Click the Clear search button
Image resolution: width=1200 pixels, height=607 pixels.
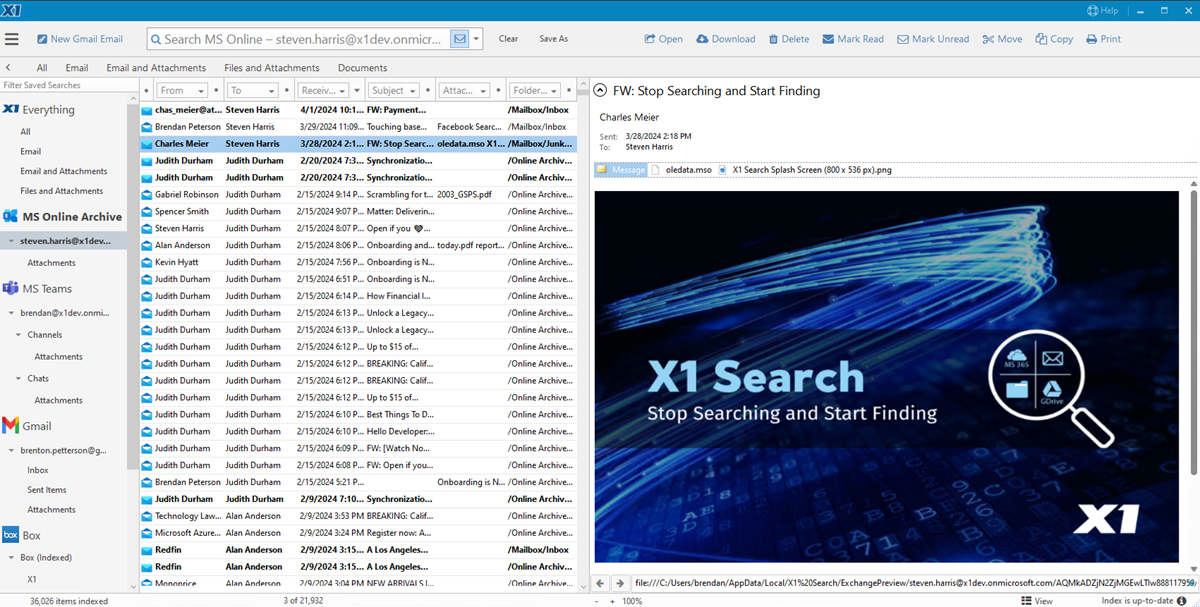pyautogui.click(x=508, y=39)
